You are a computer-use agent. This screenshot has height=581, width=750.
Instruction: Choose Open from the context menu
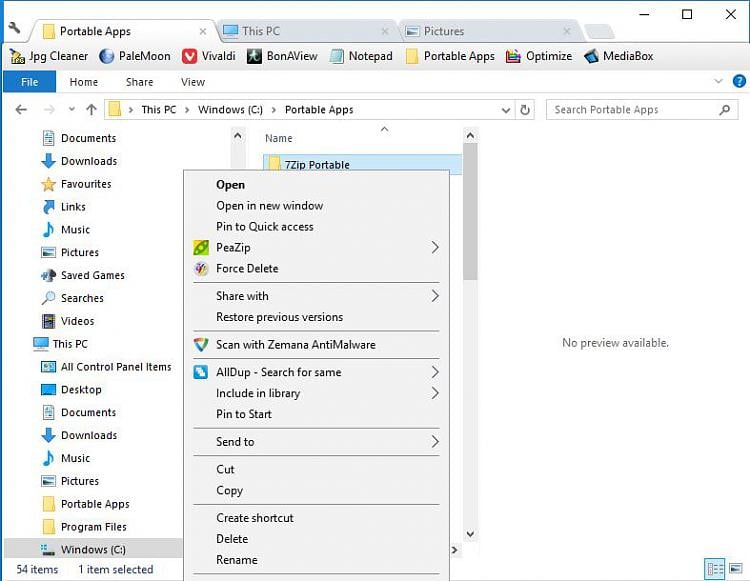(316, 185)
